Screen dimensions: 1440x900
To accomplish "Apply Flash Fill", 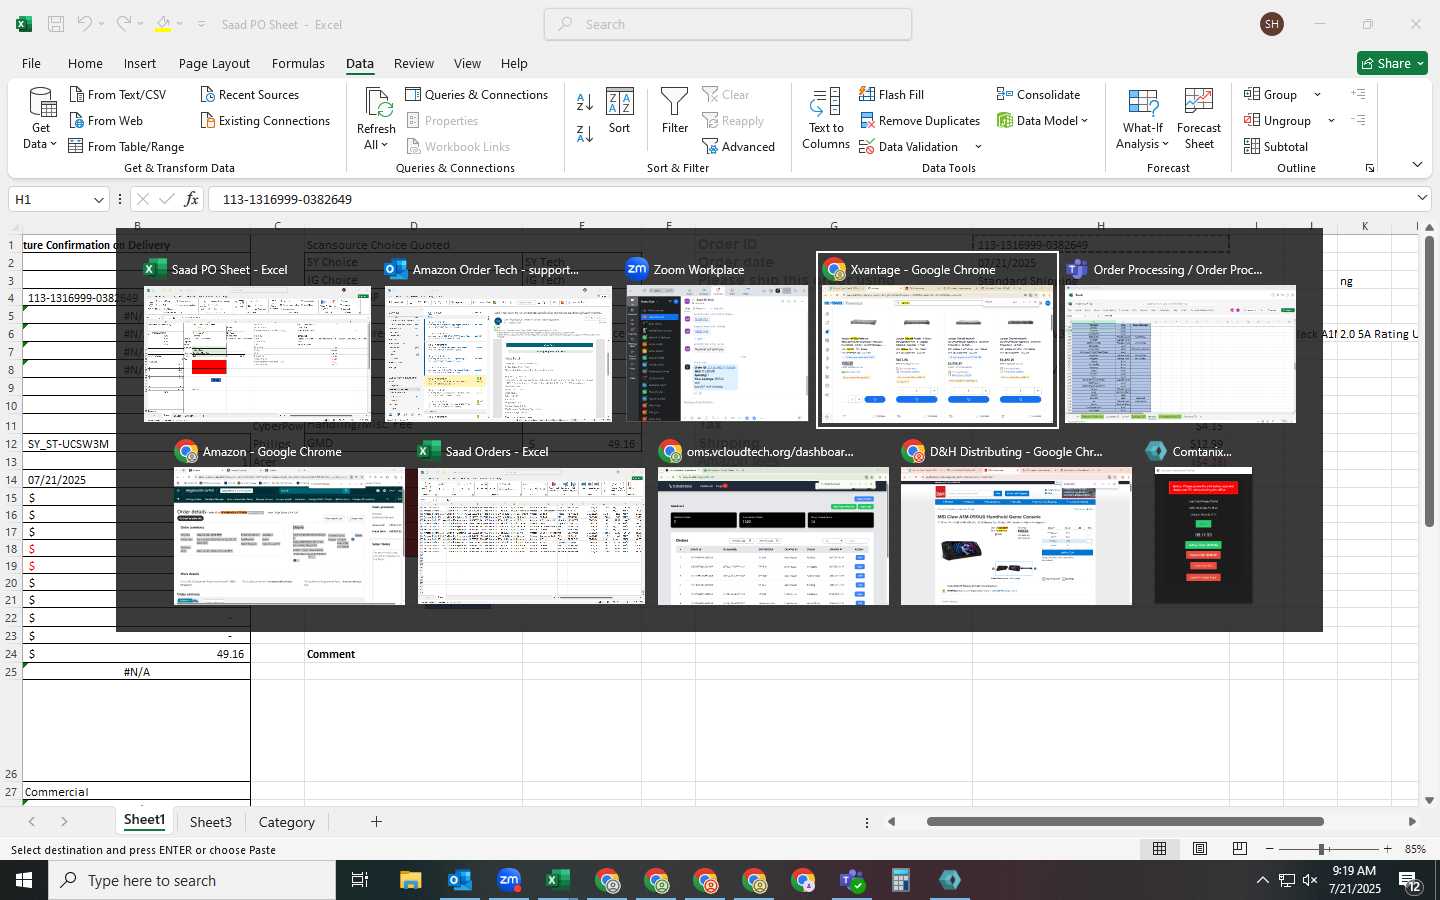I will [x=891, y=94].
